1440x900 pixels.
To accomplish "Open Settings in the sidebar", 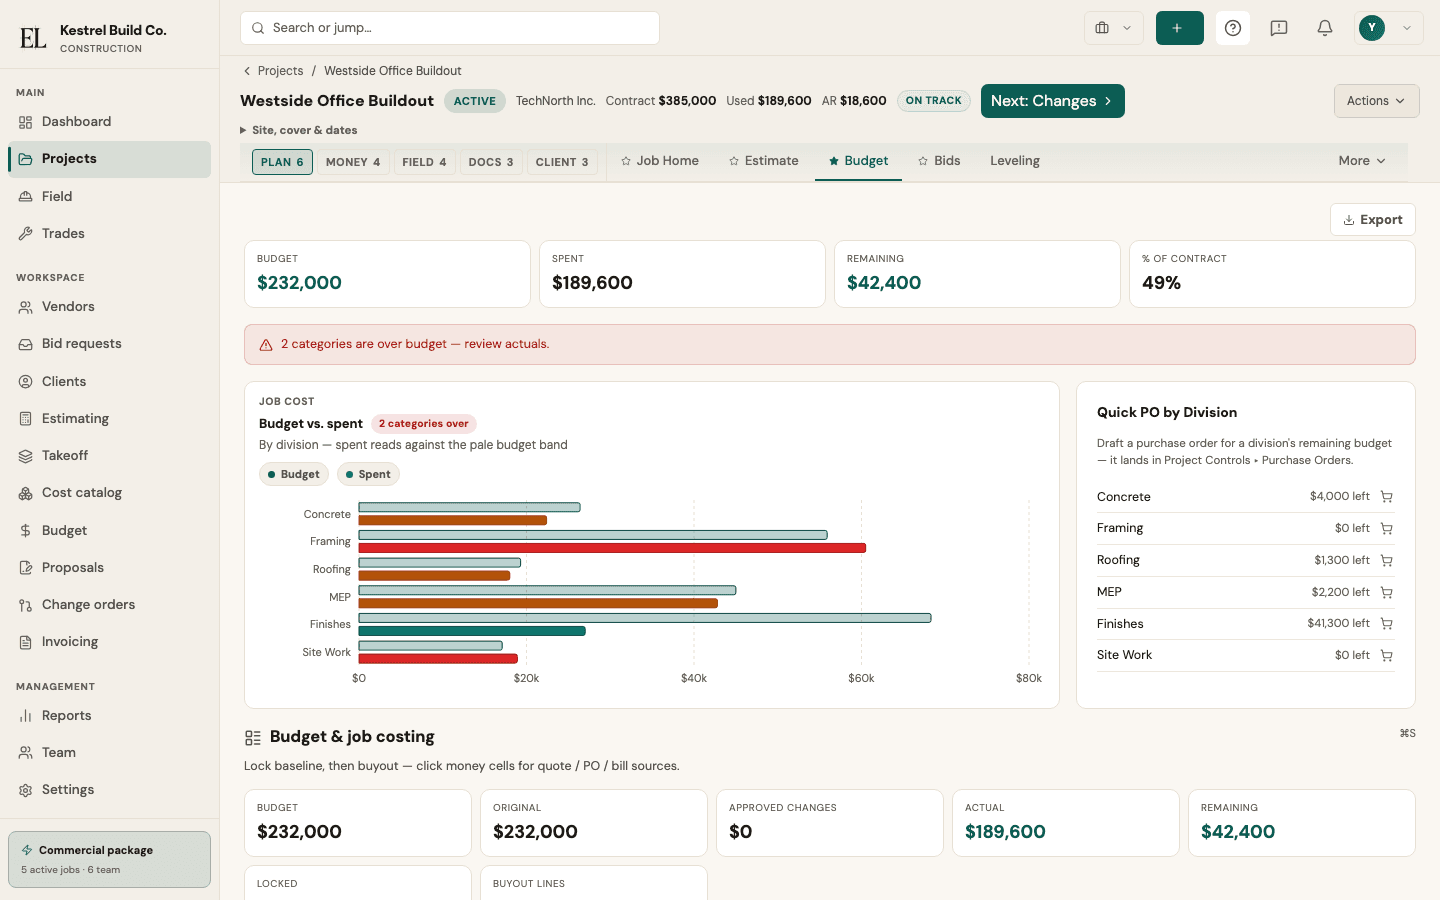I will (109, 790).
